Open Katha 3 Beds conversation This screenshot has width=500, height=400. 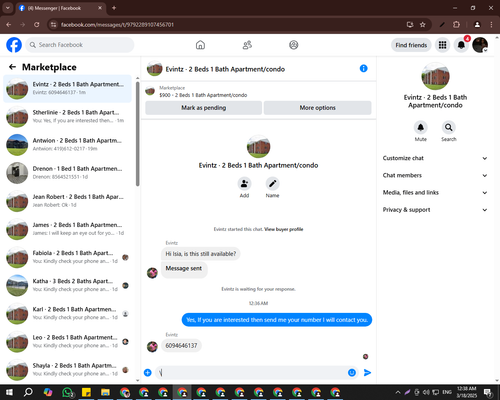pos(67,285)
